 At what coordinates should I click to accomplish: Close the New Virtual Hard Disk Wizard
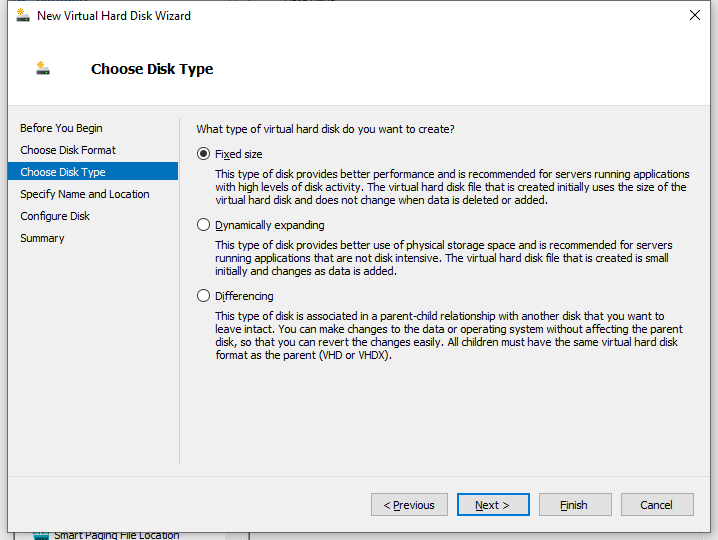[x=694, y=15]
